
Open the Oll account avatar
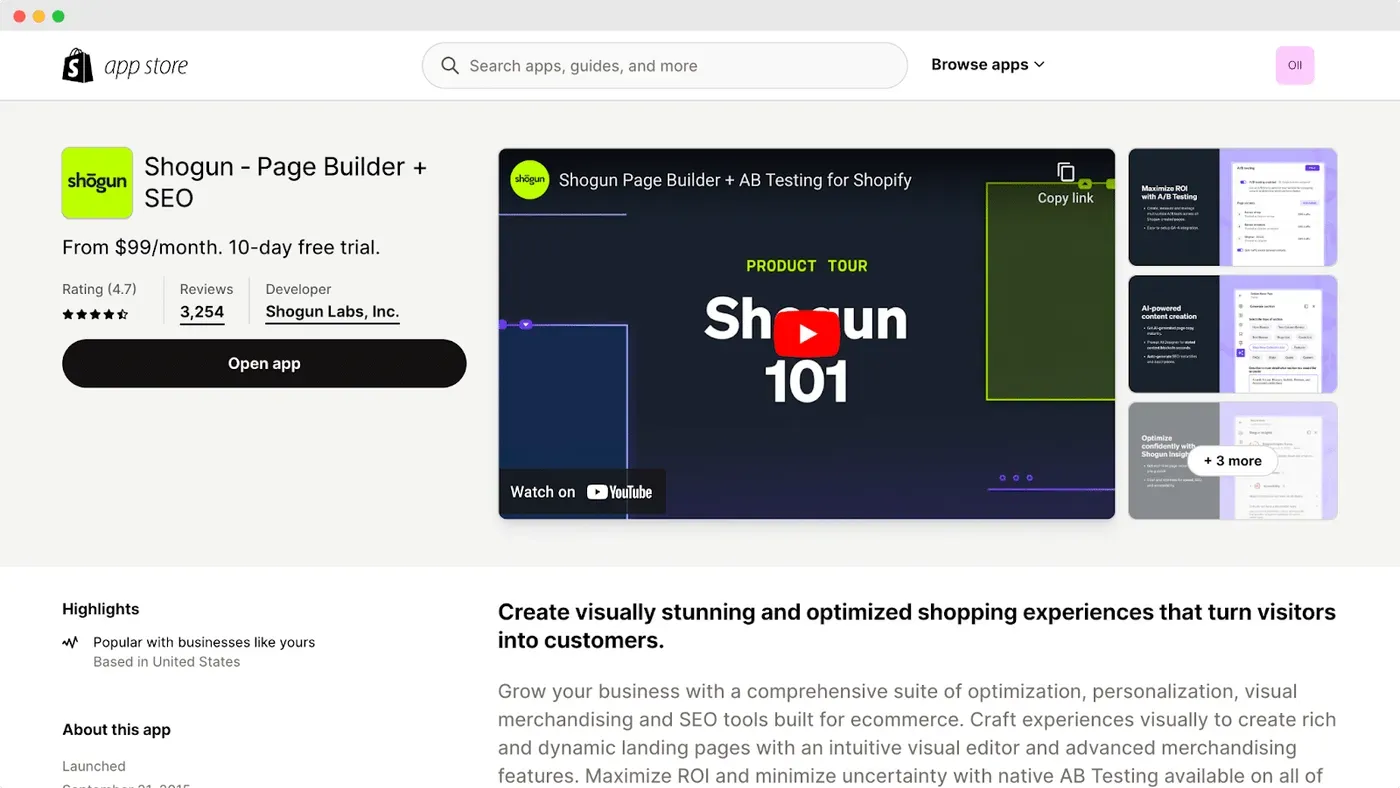point(1295,65)
